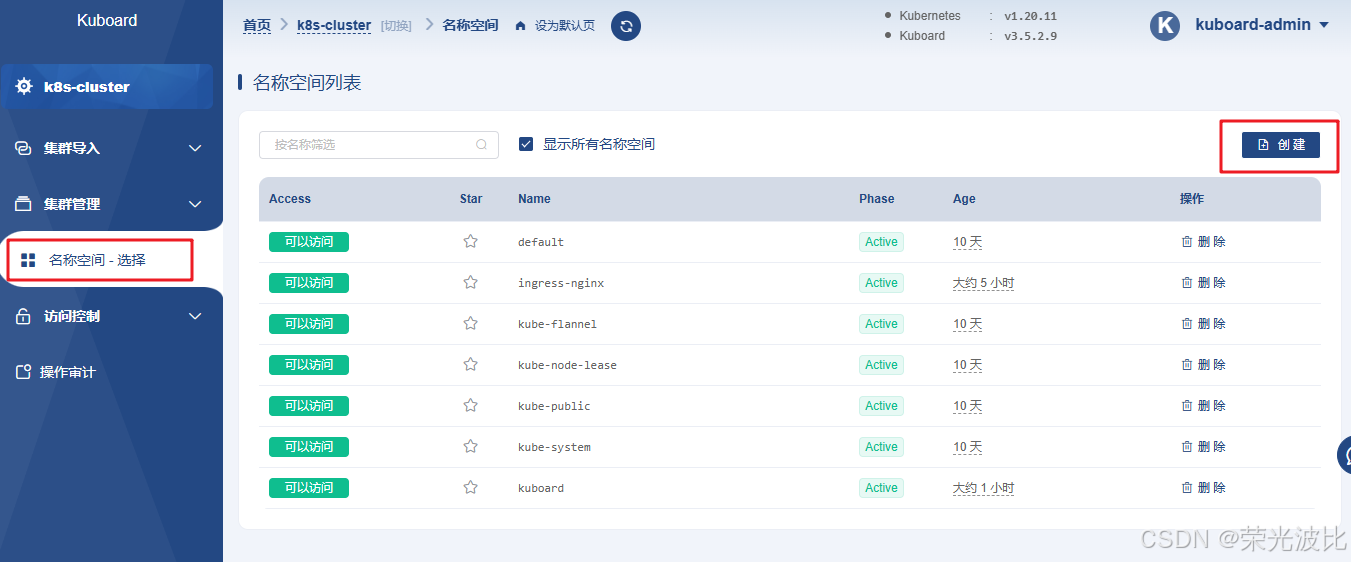This screenshot has height=562, width=1351.
Task: Click the 集群管理 sidebar icon
Action: 24,204
